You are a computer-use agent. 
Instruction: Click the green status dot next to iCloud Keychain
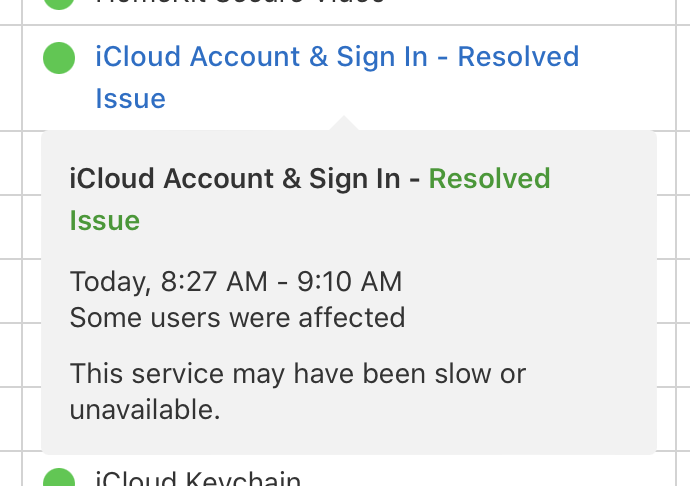[x=60, y=478]
